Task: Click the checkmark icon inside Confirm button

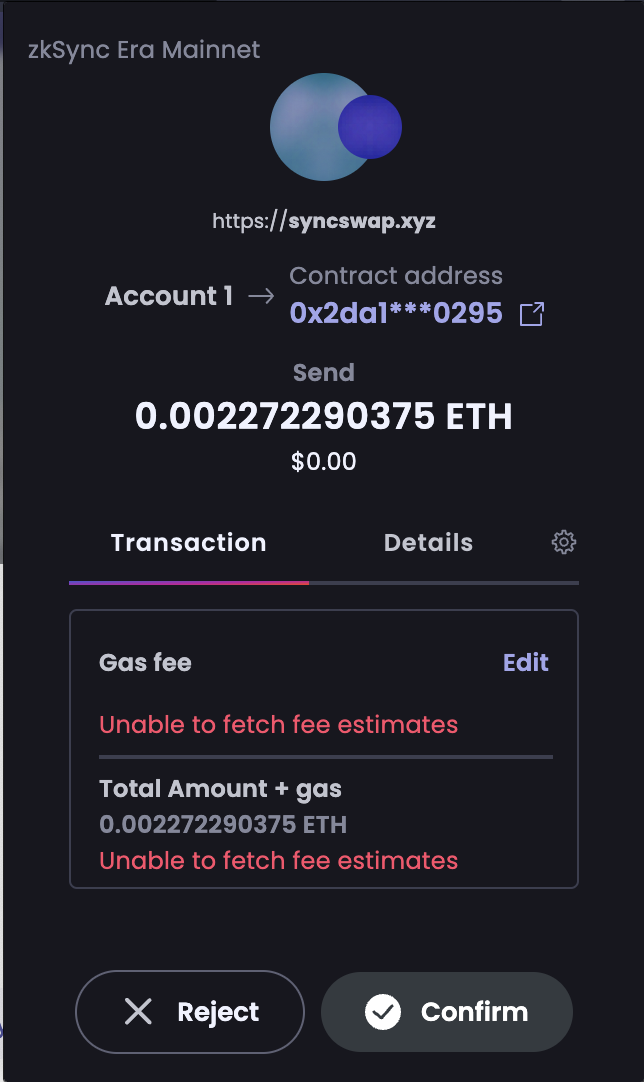Action: 383,1012
